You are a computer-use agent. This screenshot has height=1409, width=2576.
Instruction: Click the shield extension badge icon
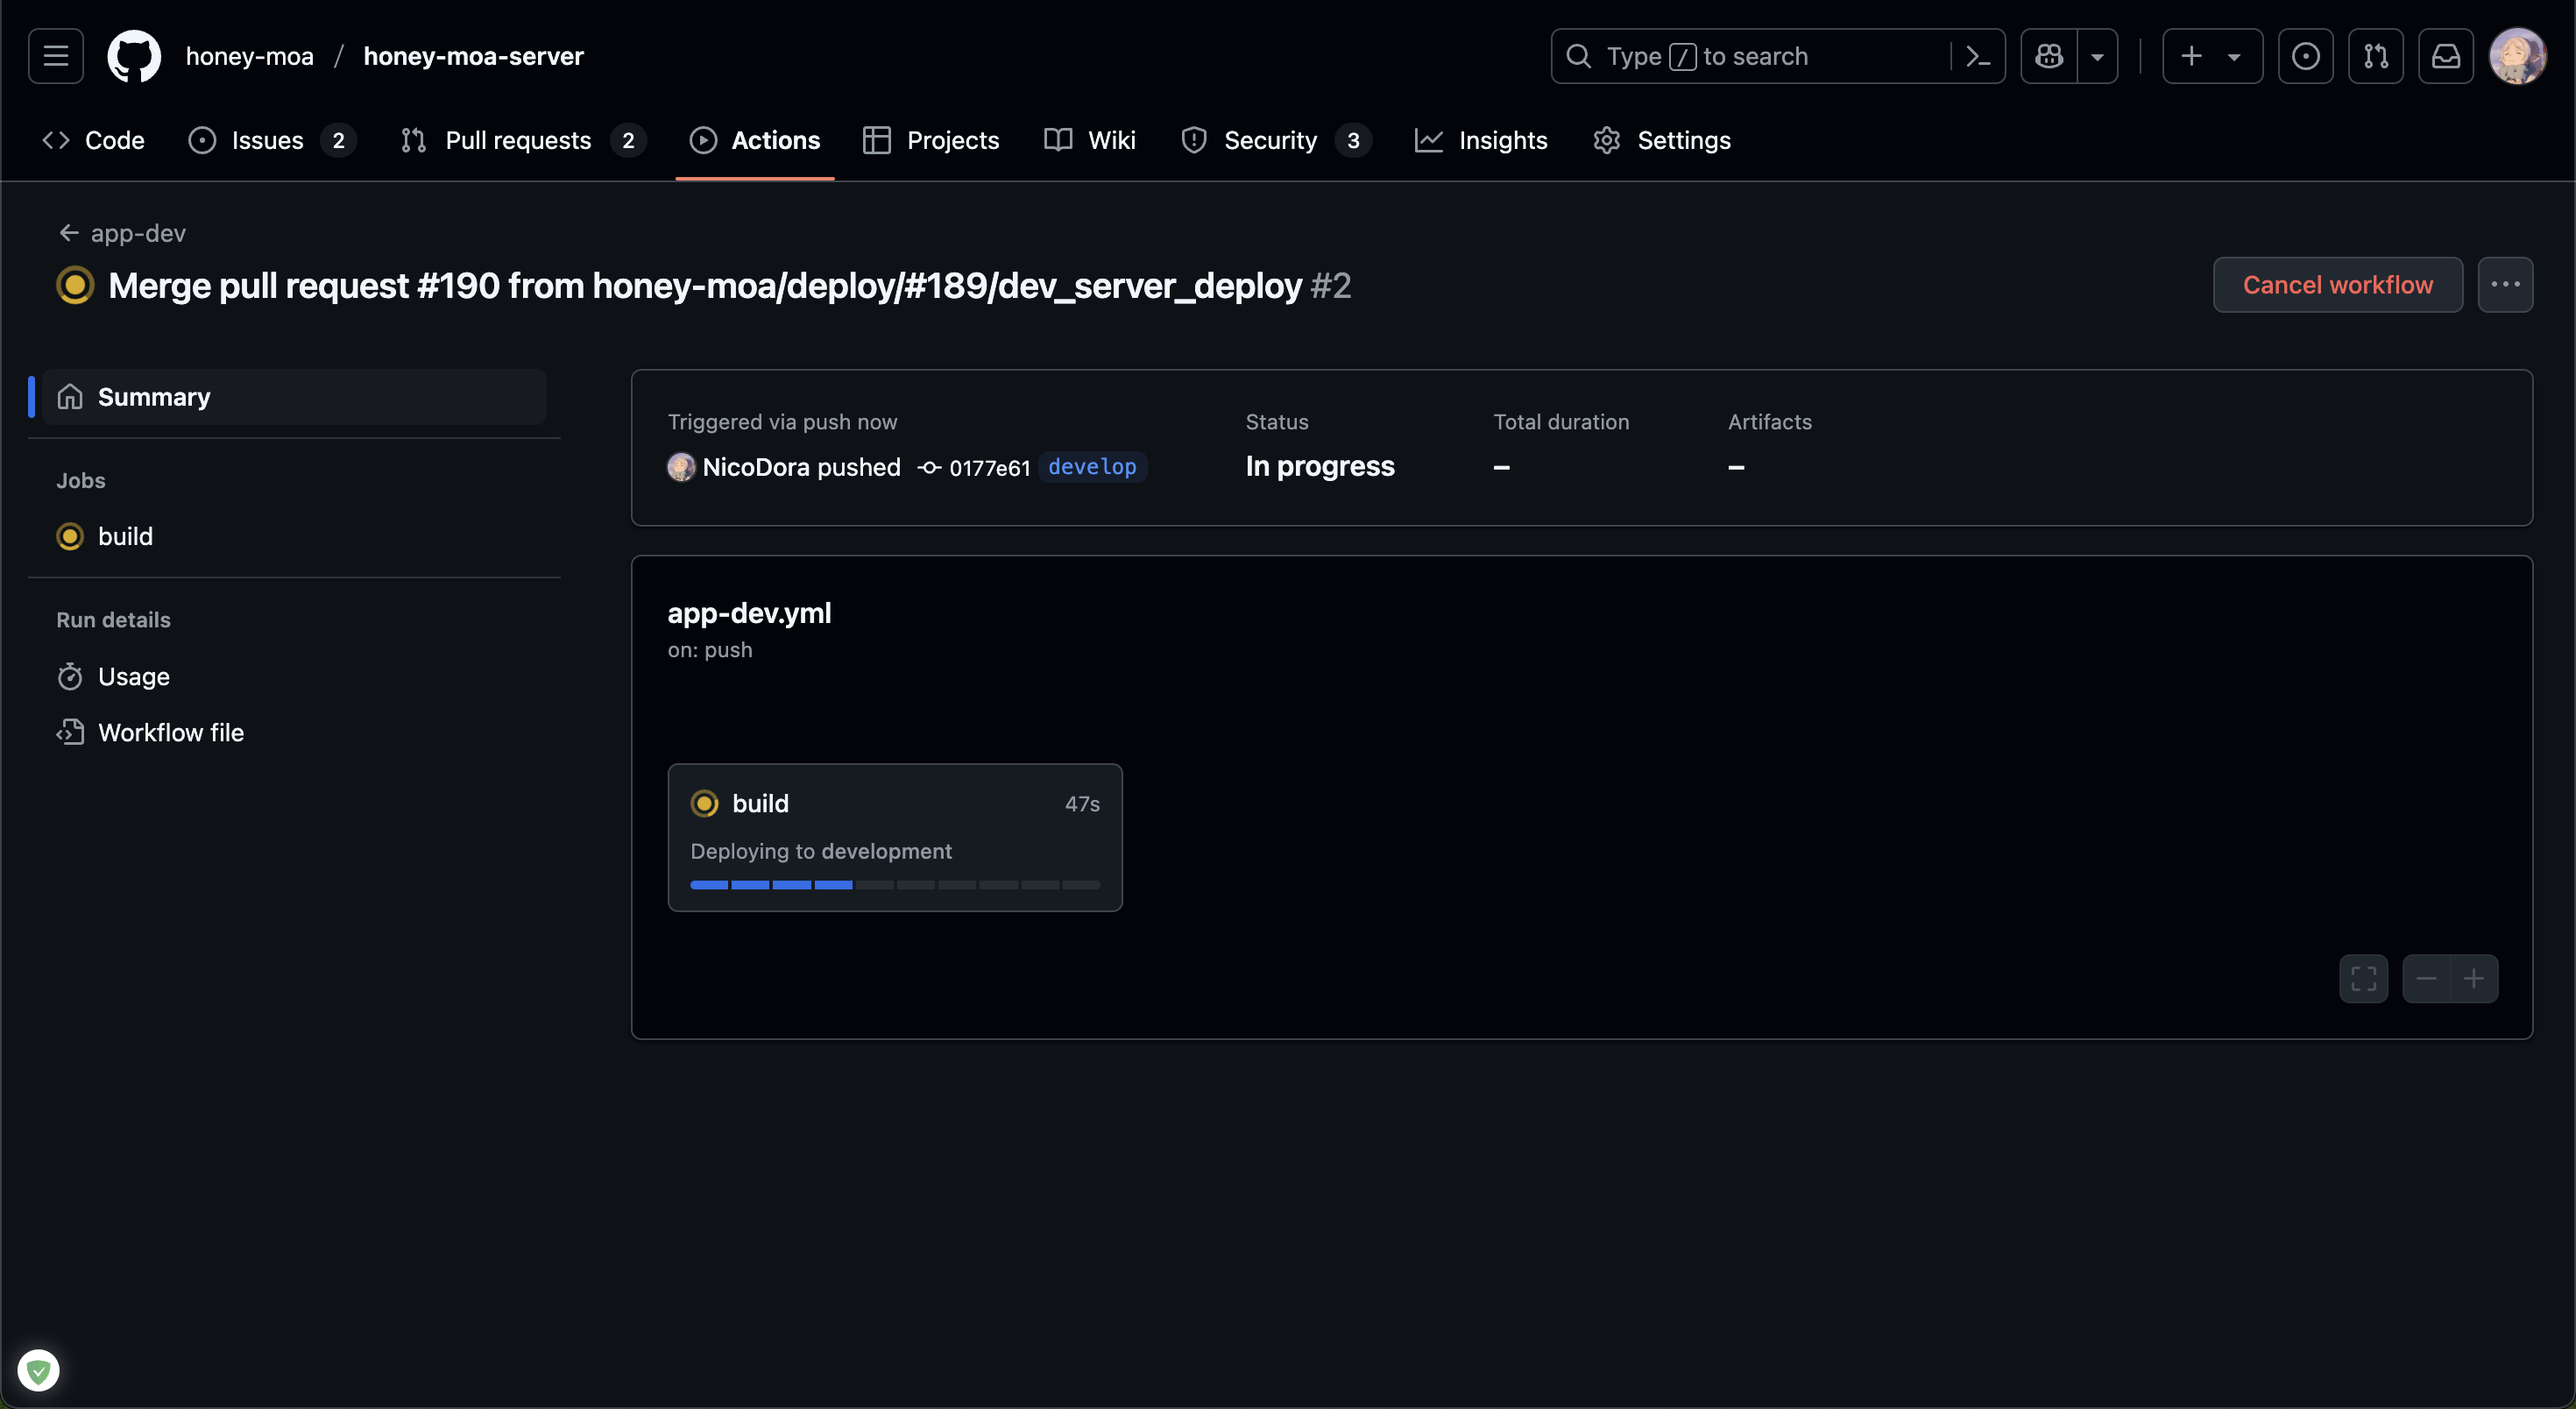tap(38, 1370)
